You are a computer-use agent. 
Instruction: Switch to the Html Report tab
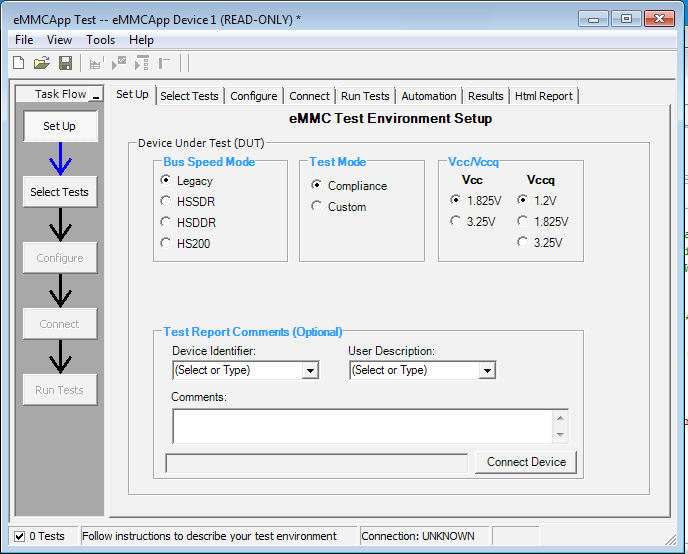coord(543,96)
